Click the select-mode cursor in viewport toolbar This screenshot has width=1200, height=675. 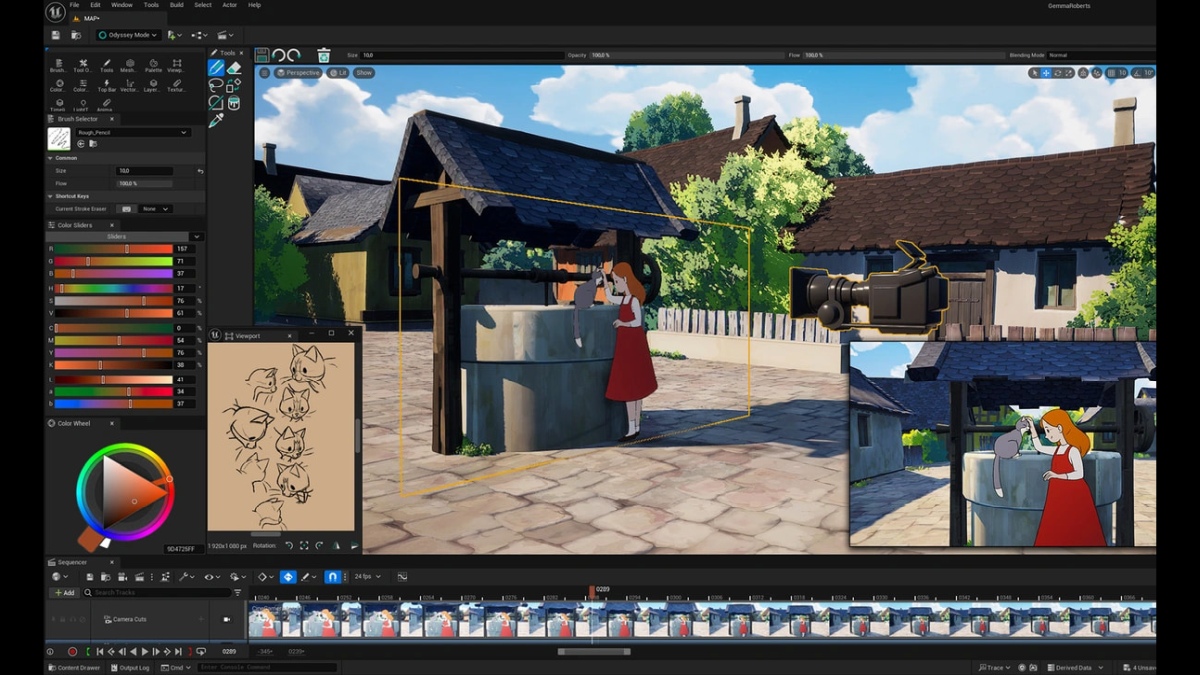(1035, 73)
